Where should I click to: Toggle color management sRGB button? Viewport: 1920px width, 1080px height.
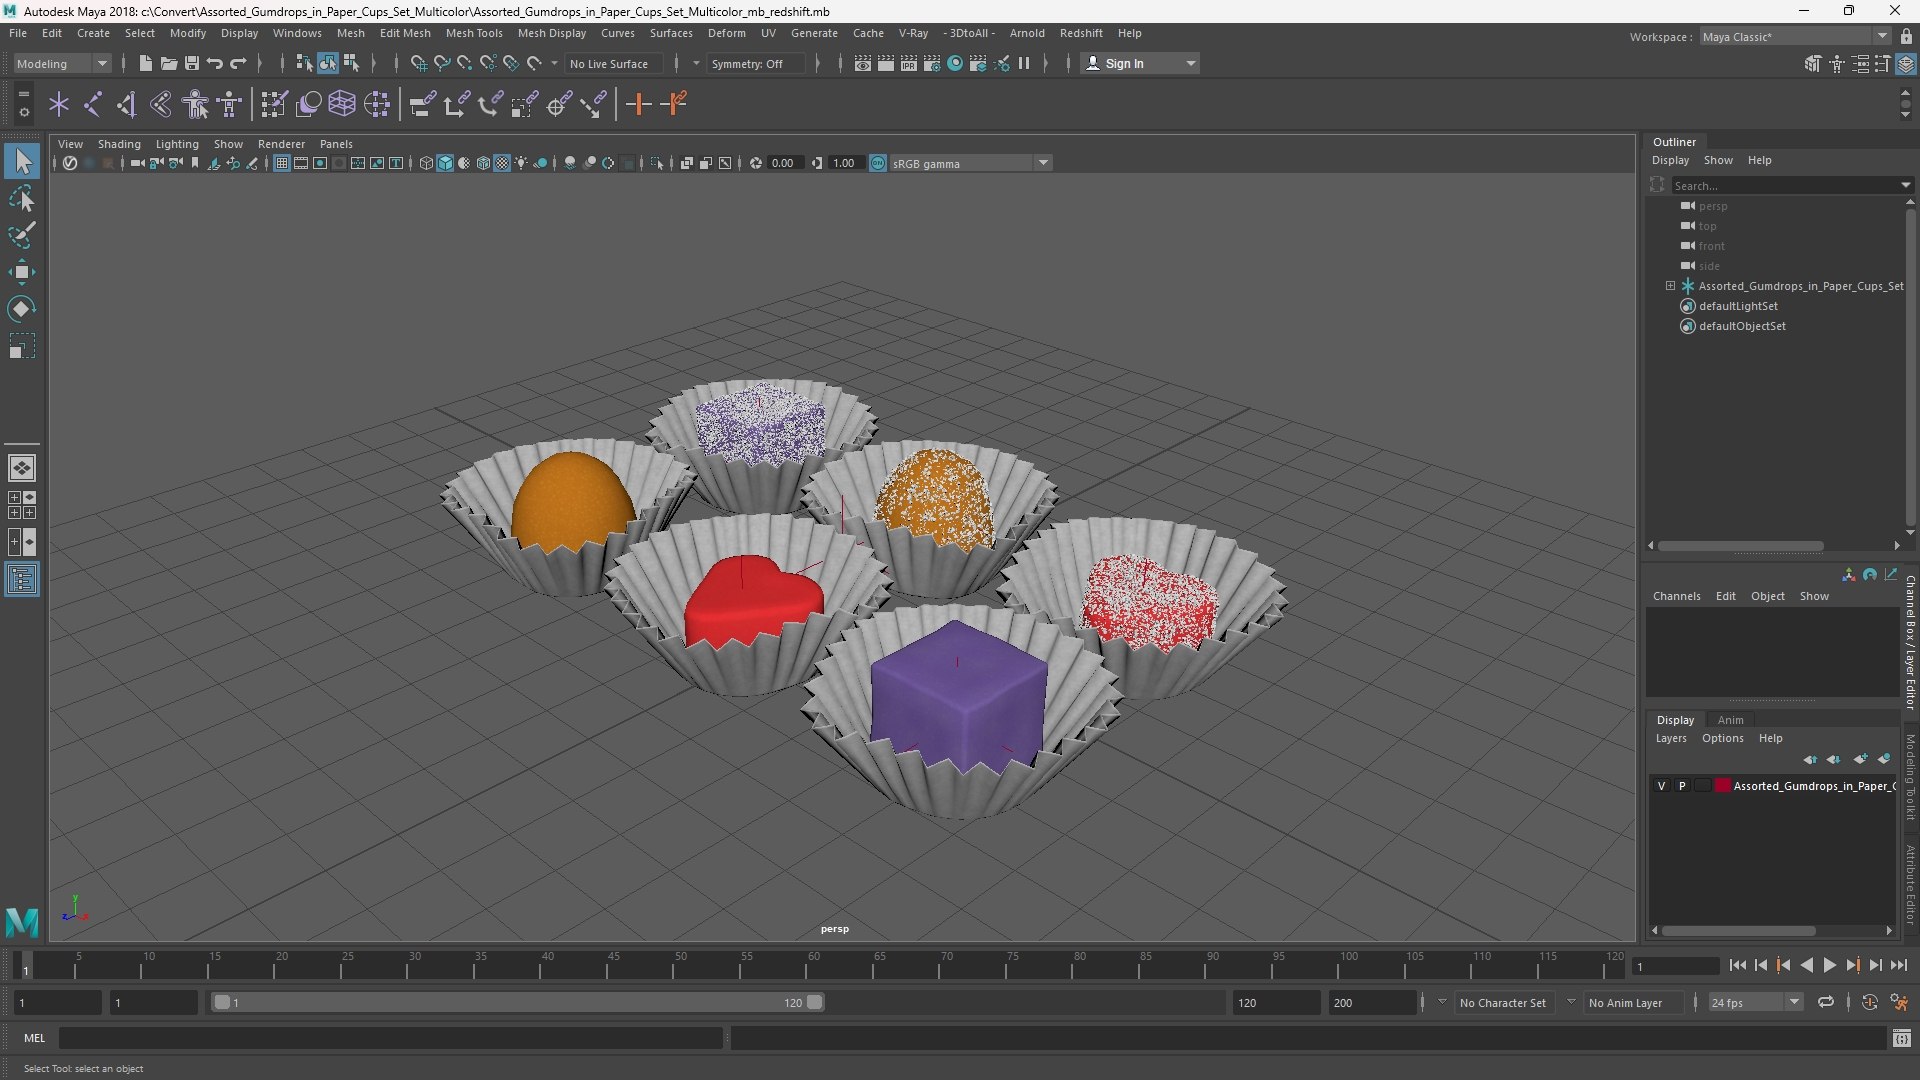[x=878, y=163]
